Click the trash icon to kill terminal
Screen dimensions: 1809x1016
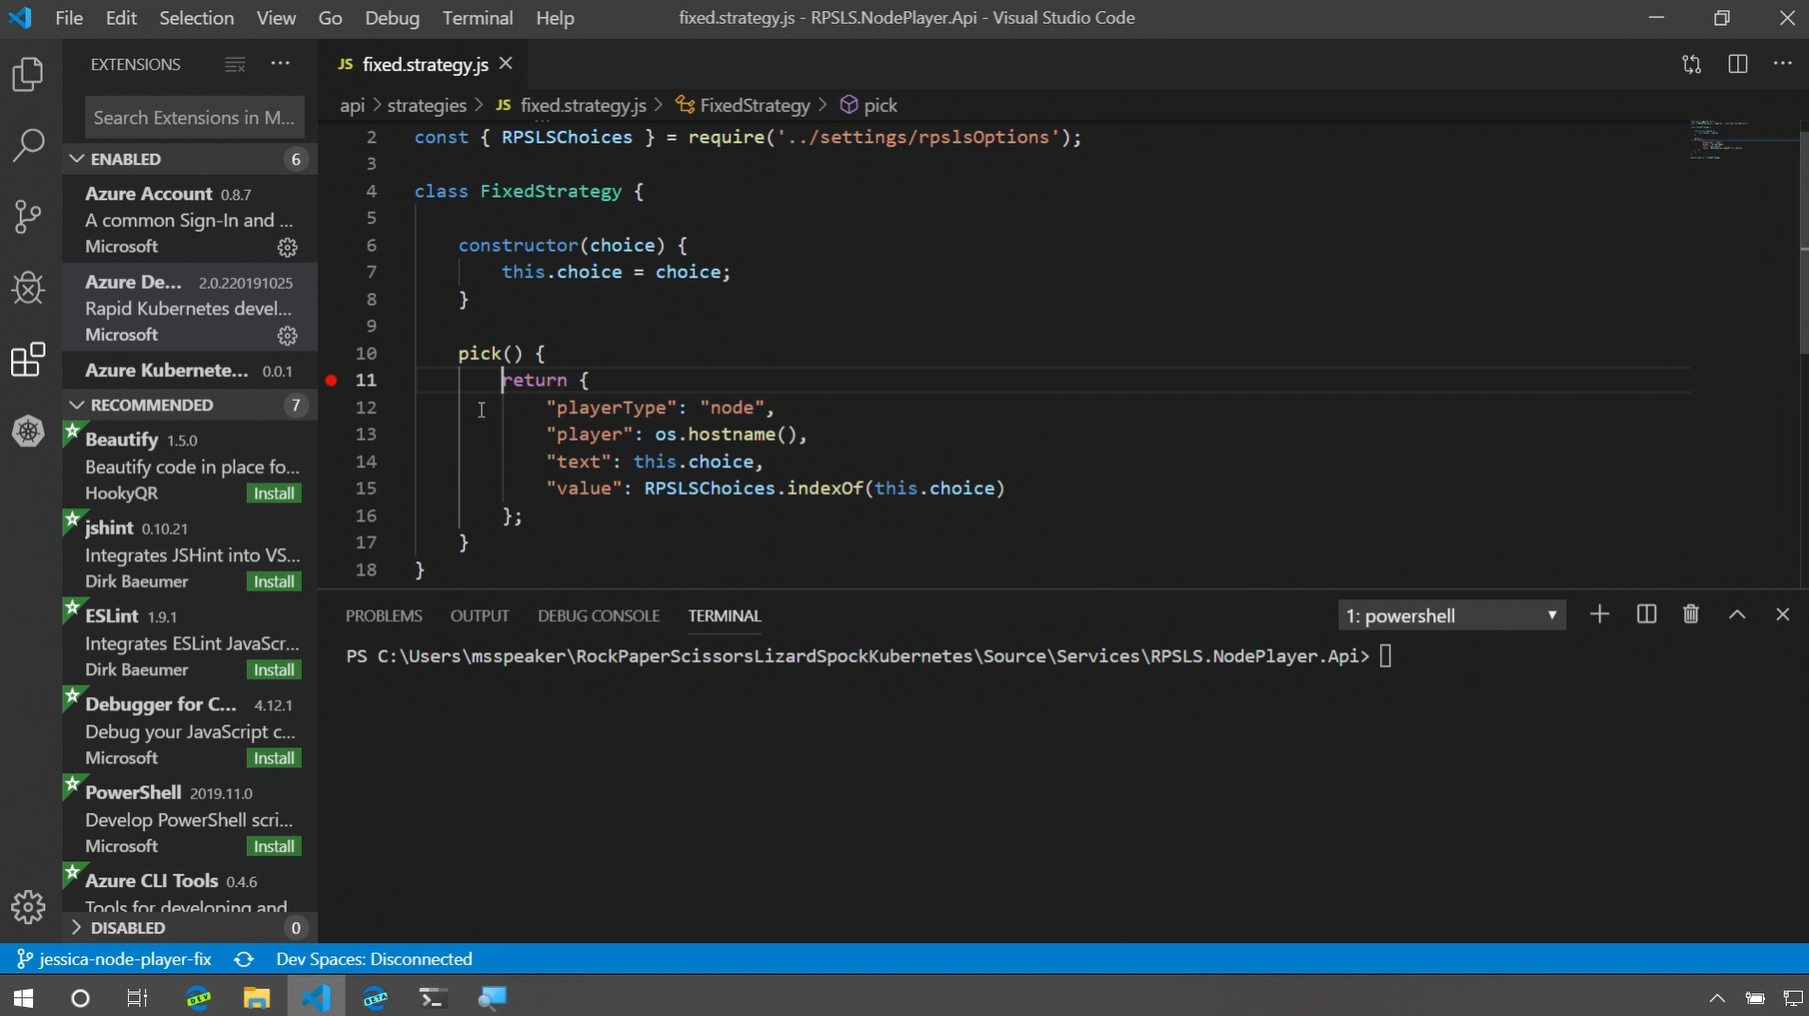[1690, 615]
